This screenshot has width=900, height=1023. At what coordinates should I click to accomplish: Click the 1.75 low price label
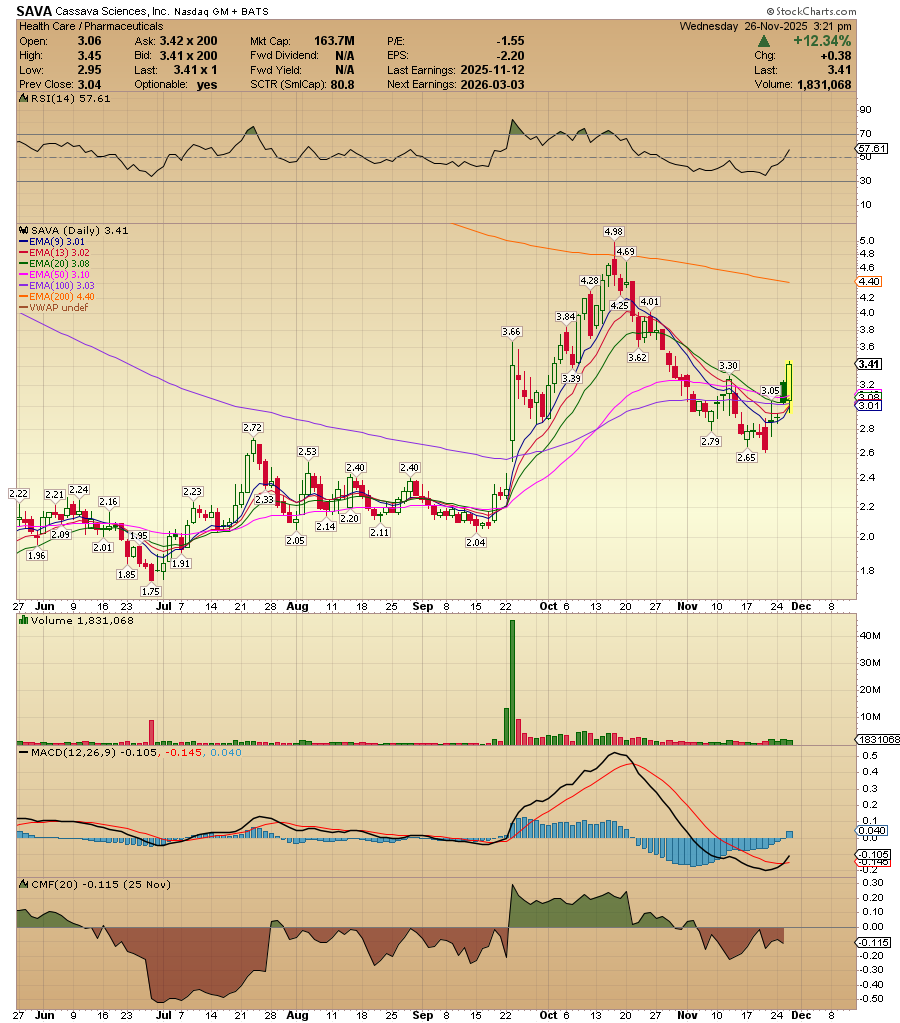(151, 591)
